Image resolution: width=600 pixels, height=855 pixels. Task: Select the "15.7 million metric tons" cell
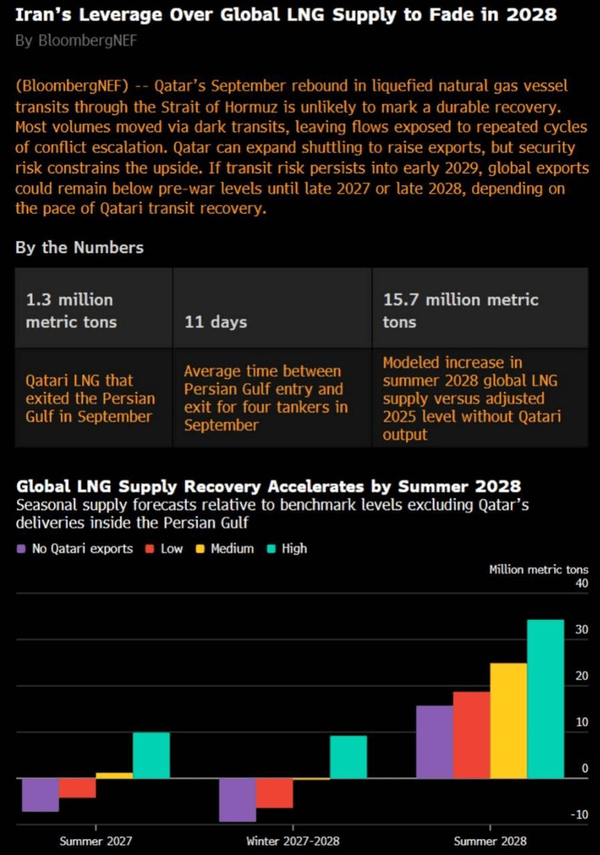pyautogui.click(x=481, y=308)
